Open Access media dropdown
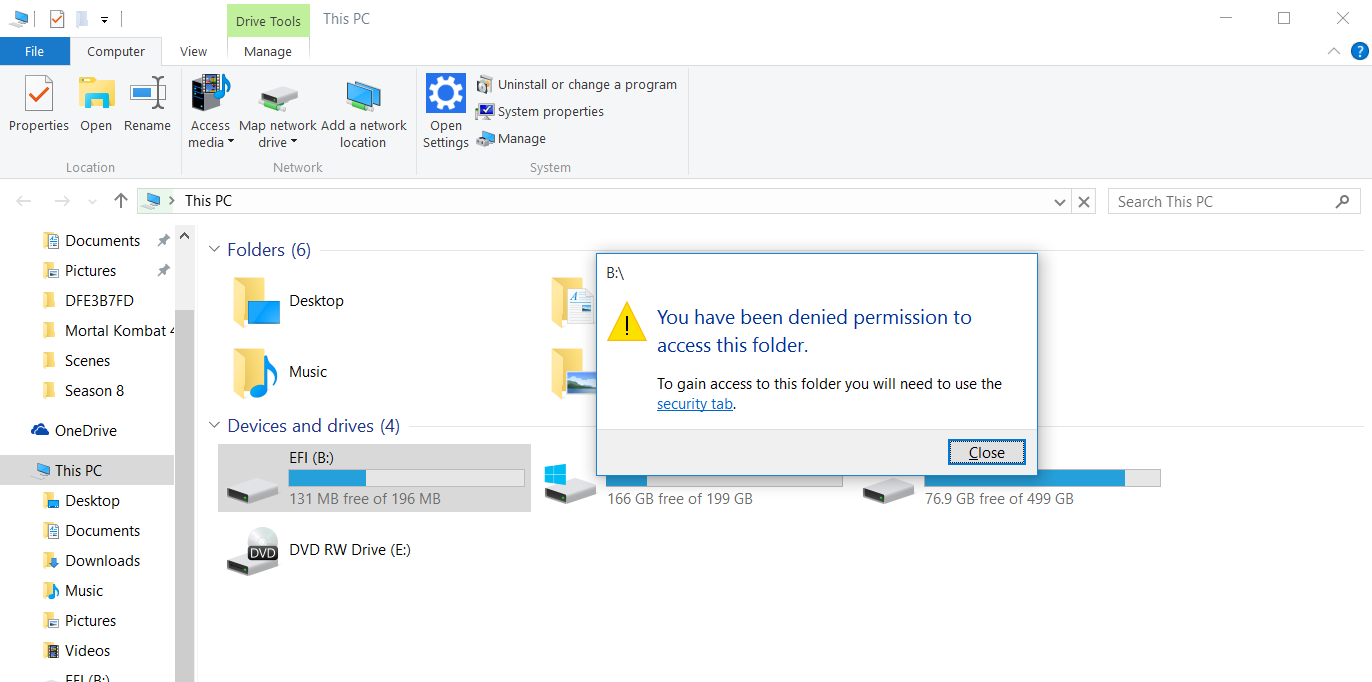 click(x=210, y=111)
